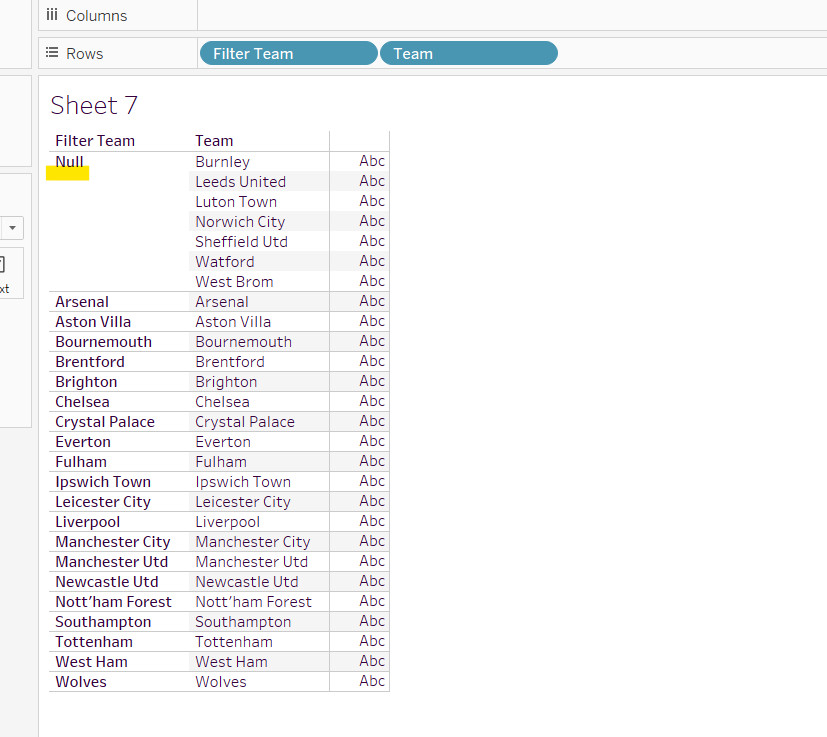The width and height of the screenshot is (827, 737).
Task: Click the Abc mark in the Burnley row
Action: [372, 161]
